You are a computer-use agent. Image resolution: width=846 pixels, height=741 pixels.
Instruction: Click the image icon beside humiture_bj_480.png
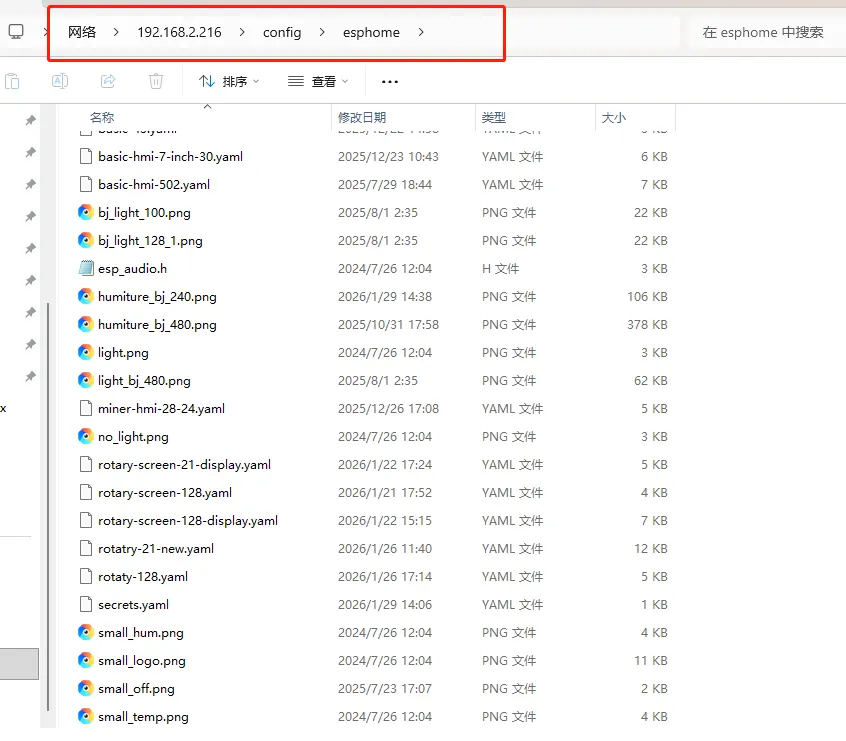point(86,325)
